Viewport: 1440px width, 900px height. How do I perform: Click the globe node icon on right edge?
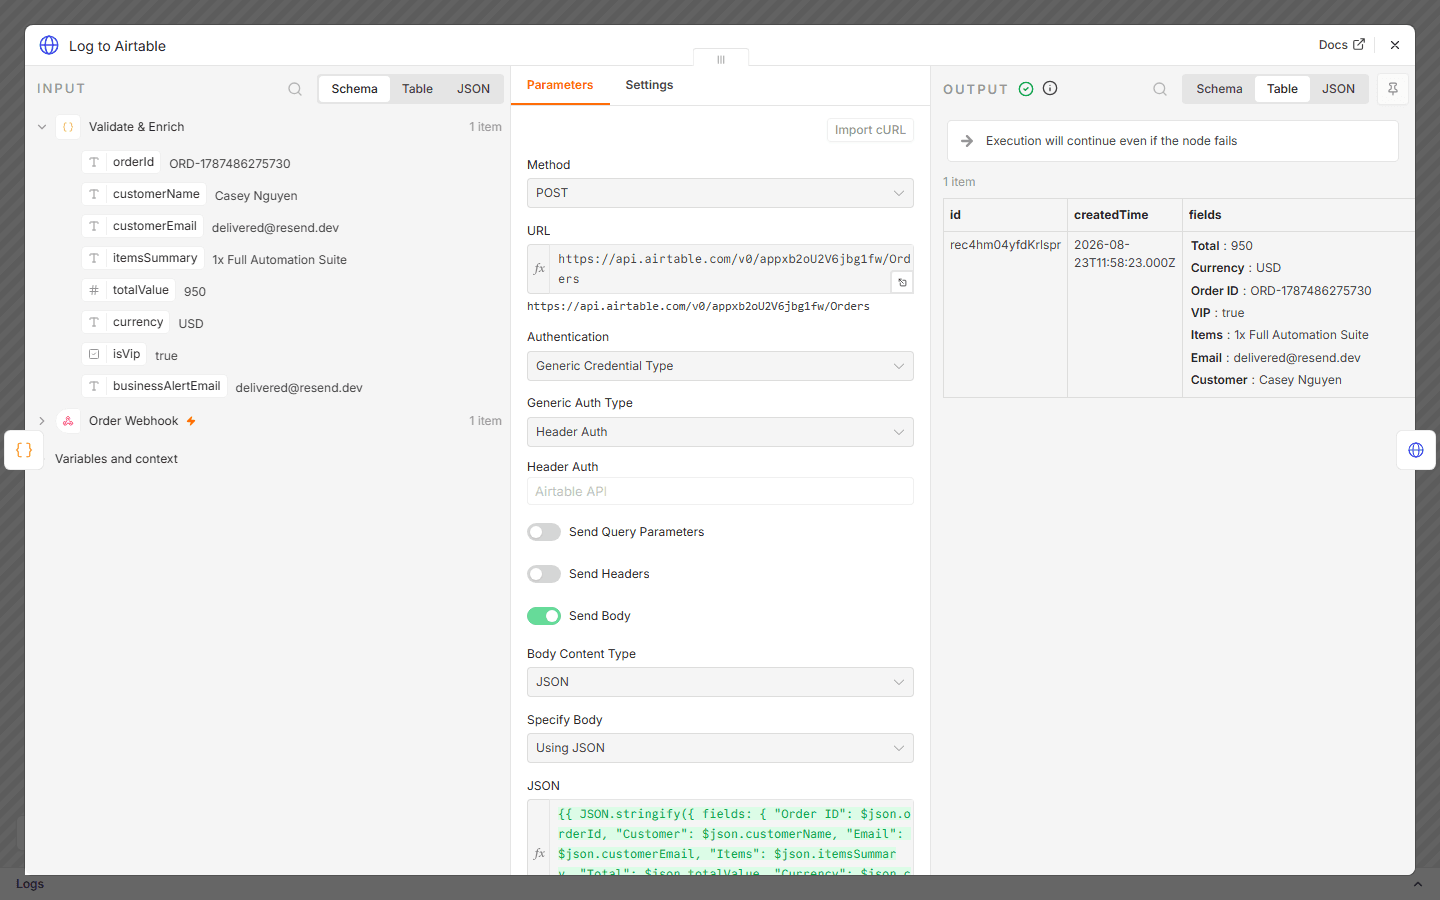(1416, 450)
